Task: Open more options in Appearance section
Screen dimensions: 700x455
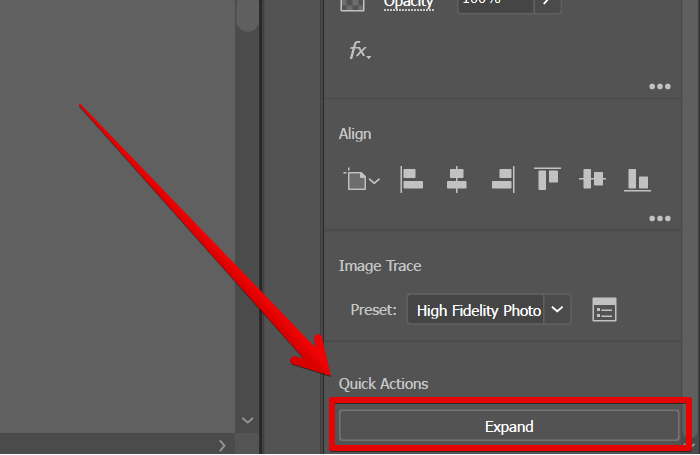Action: (x=660, y=86)
